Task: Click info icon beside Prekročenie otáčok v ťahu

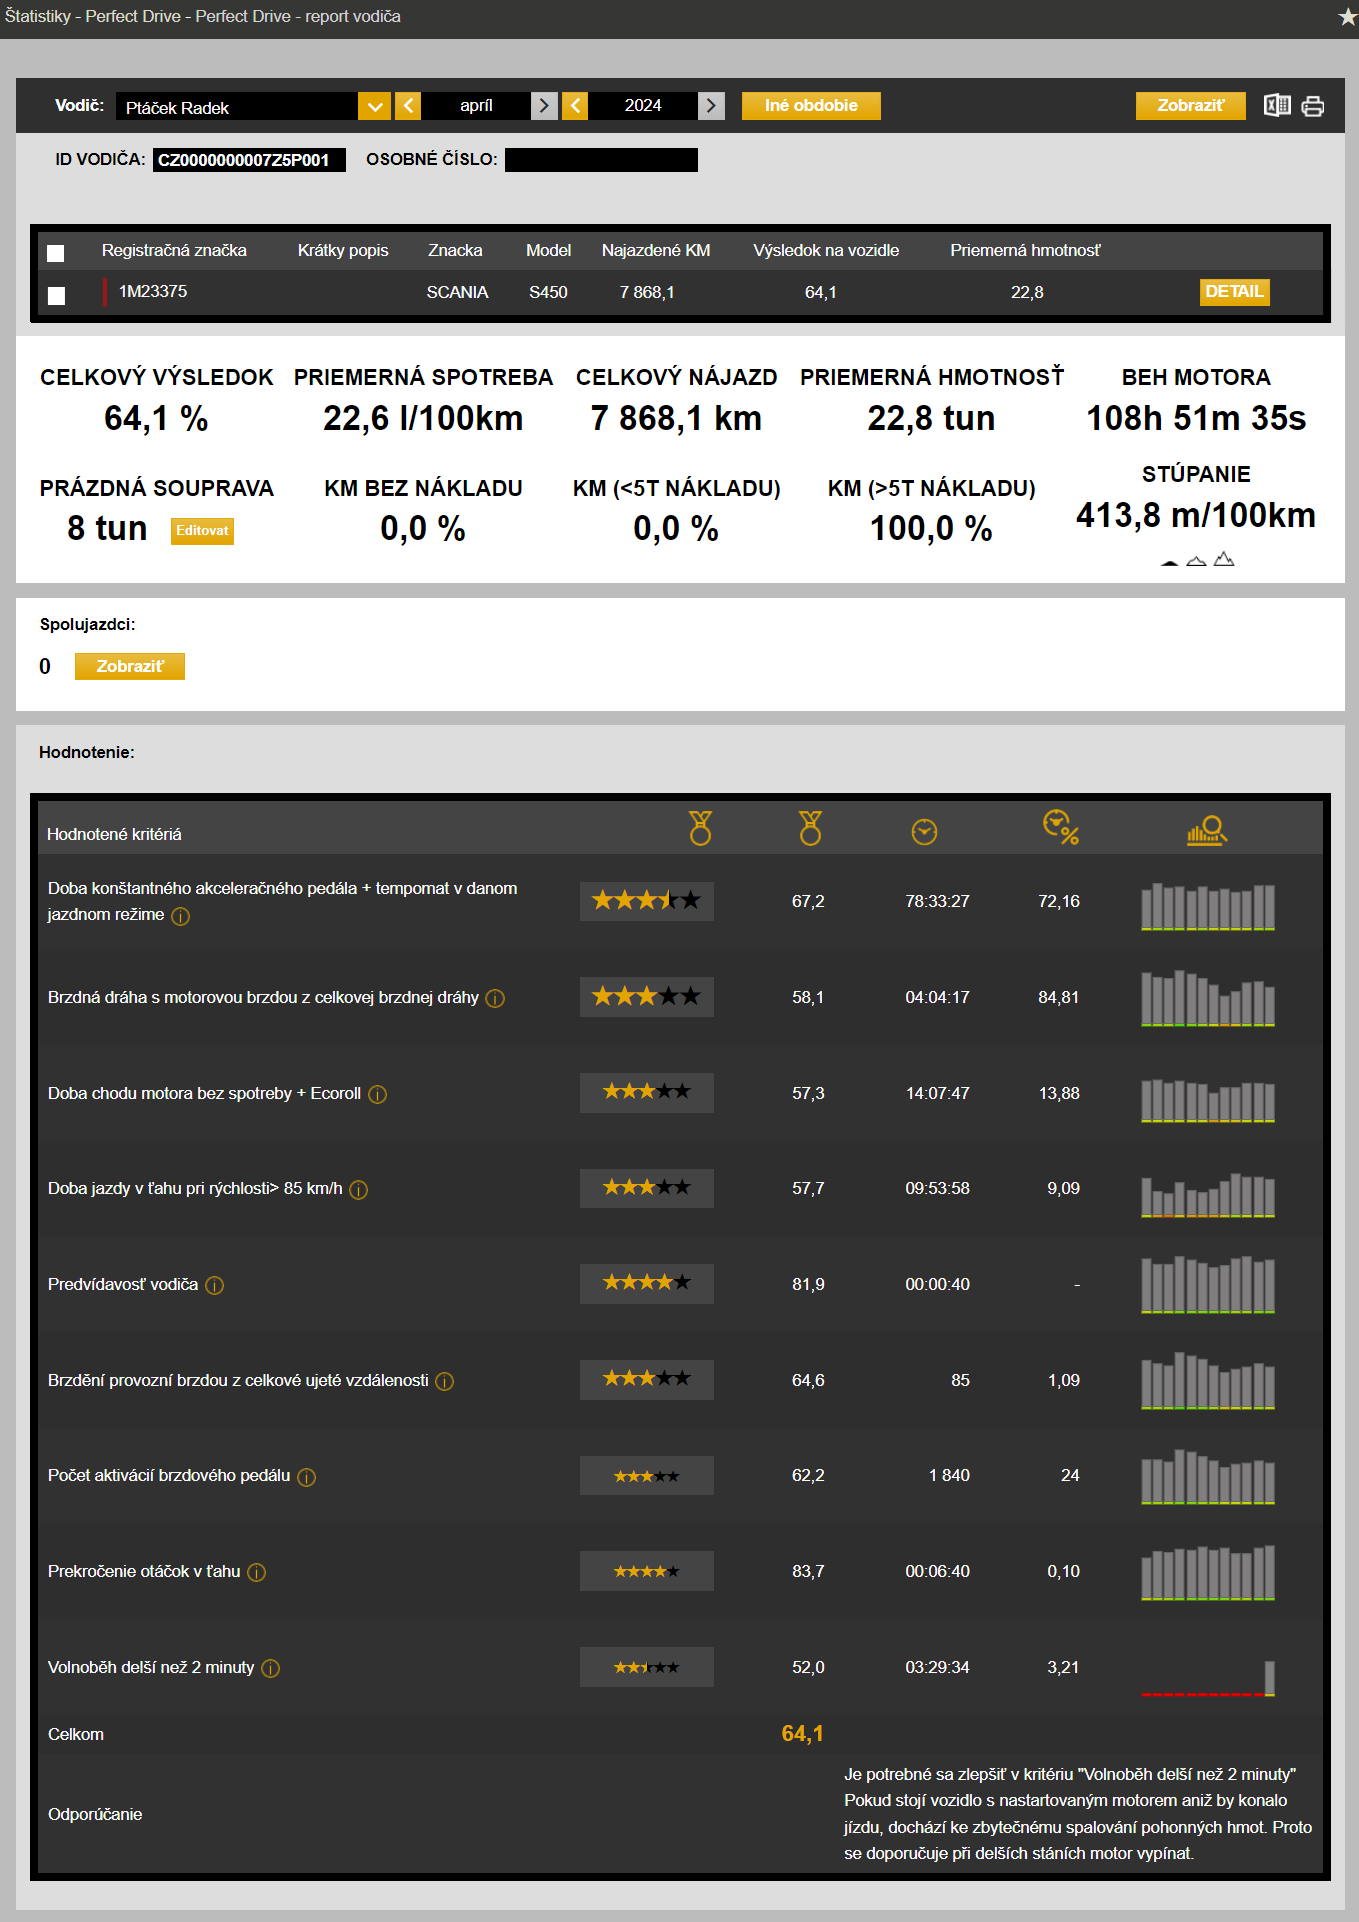Action: 257,1573
